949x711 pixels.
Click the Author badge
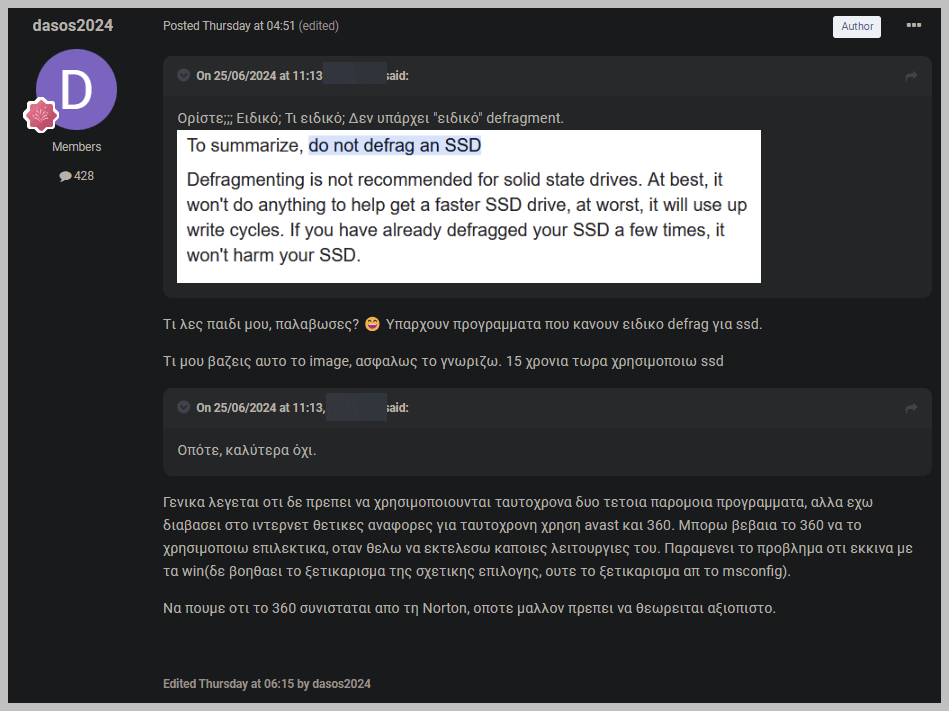(x=856, y=26)
